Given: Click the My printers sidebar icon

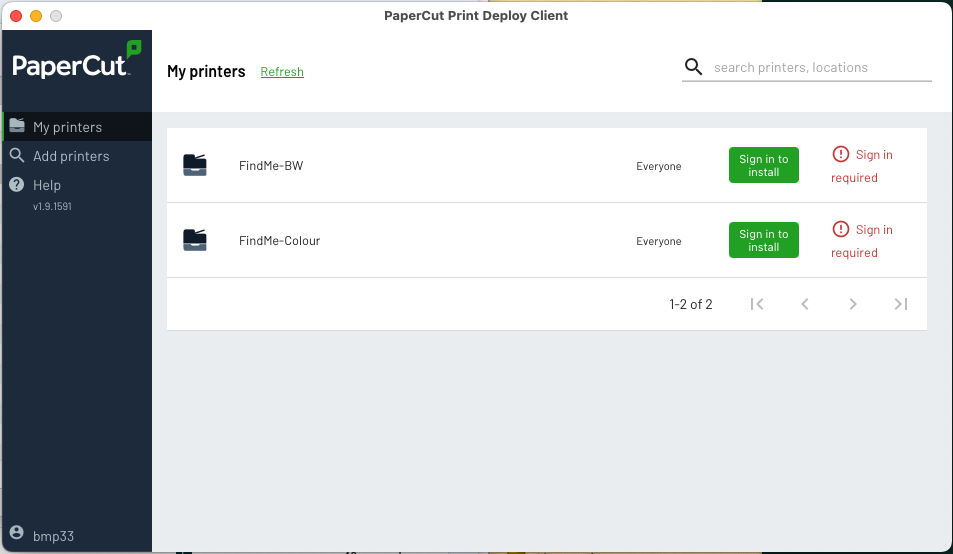Looking at the screenshot, I should click(17, 125).
